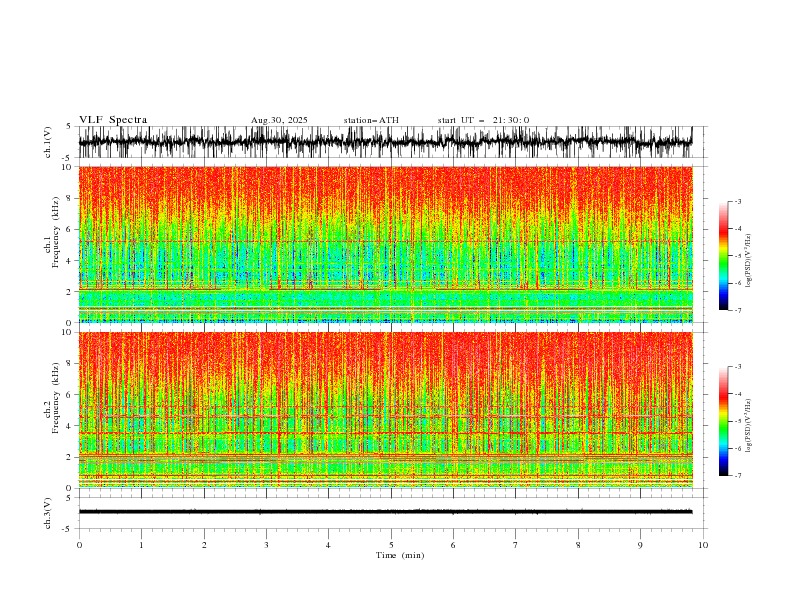792x612 pixels.
Task: Click the ch.2 PSD color scale bar
Action: (x=723, y=421)
